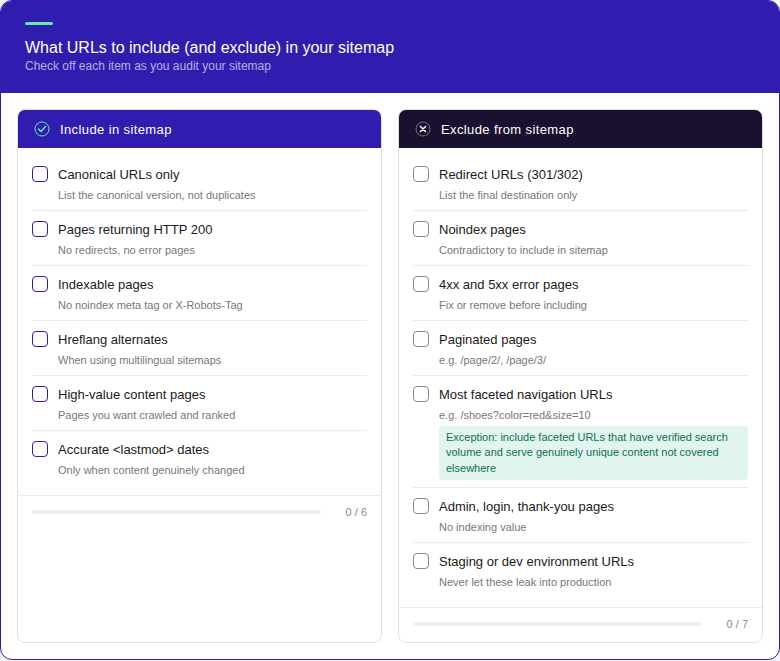Click the green checkmark icon beside Include in sitemap
This screenshot has height=661, width=780.
tap(42, 129)
